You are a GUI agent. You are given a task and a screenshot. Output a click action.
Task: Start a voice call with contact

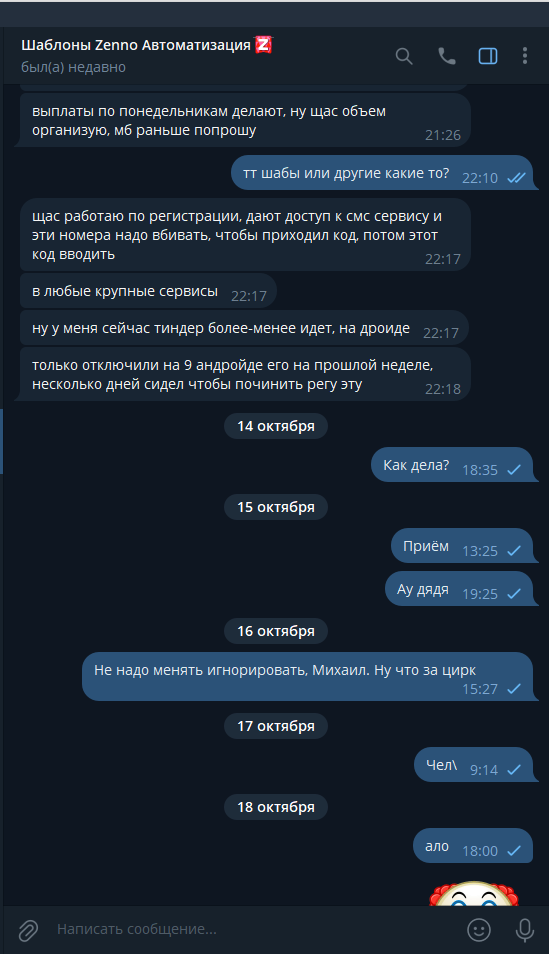pos(447,56)
